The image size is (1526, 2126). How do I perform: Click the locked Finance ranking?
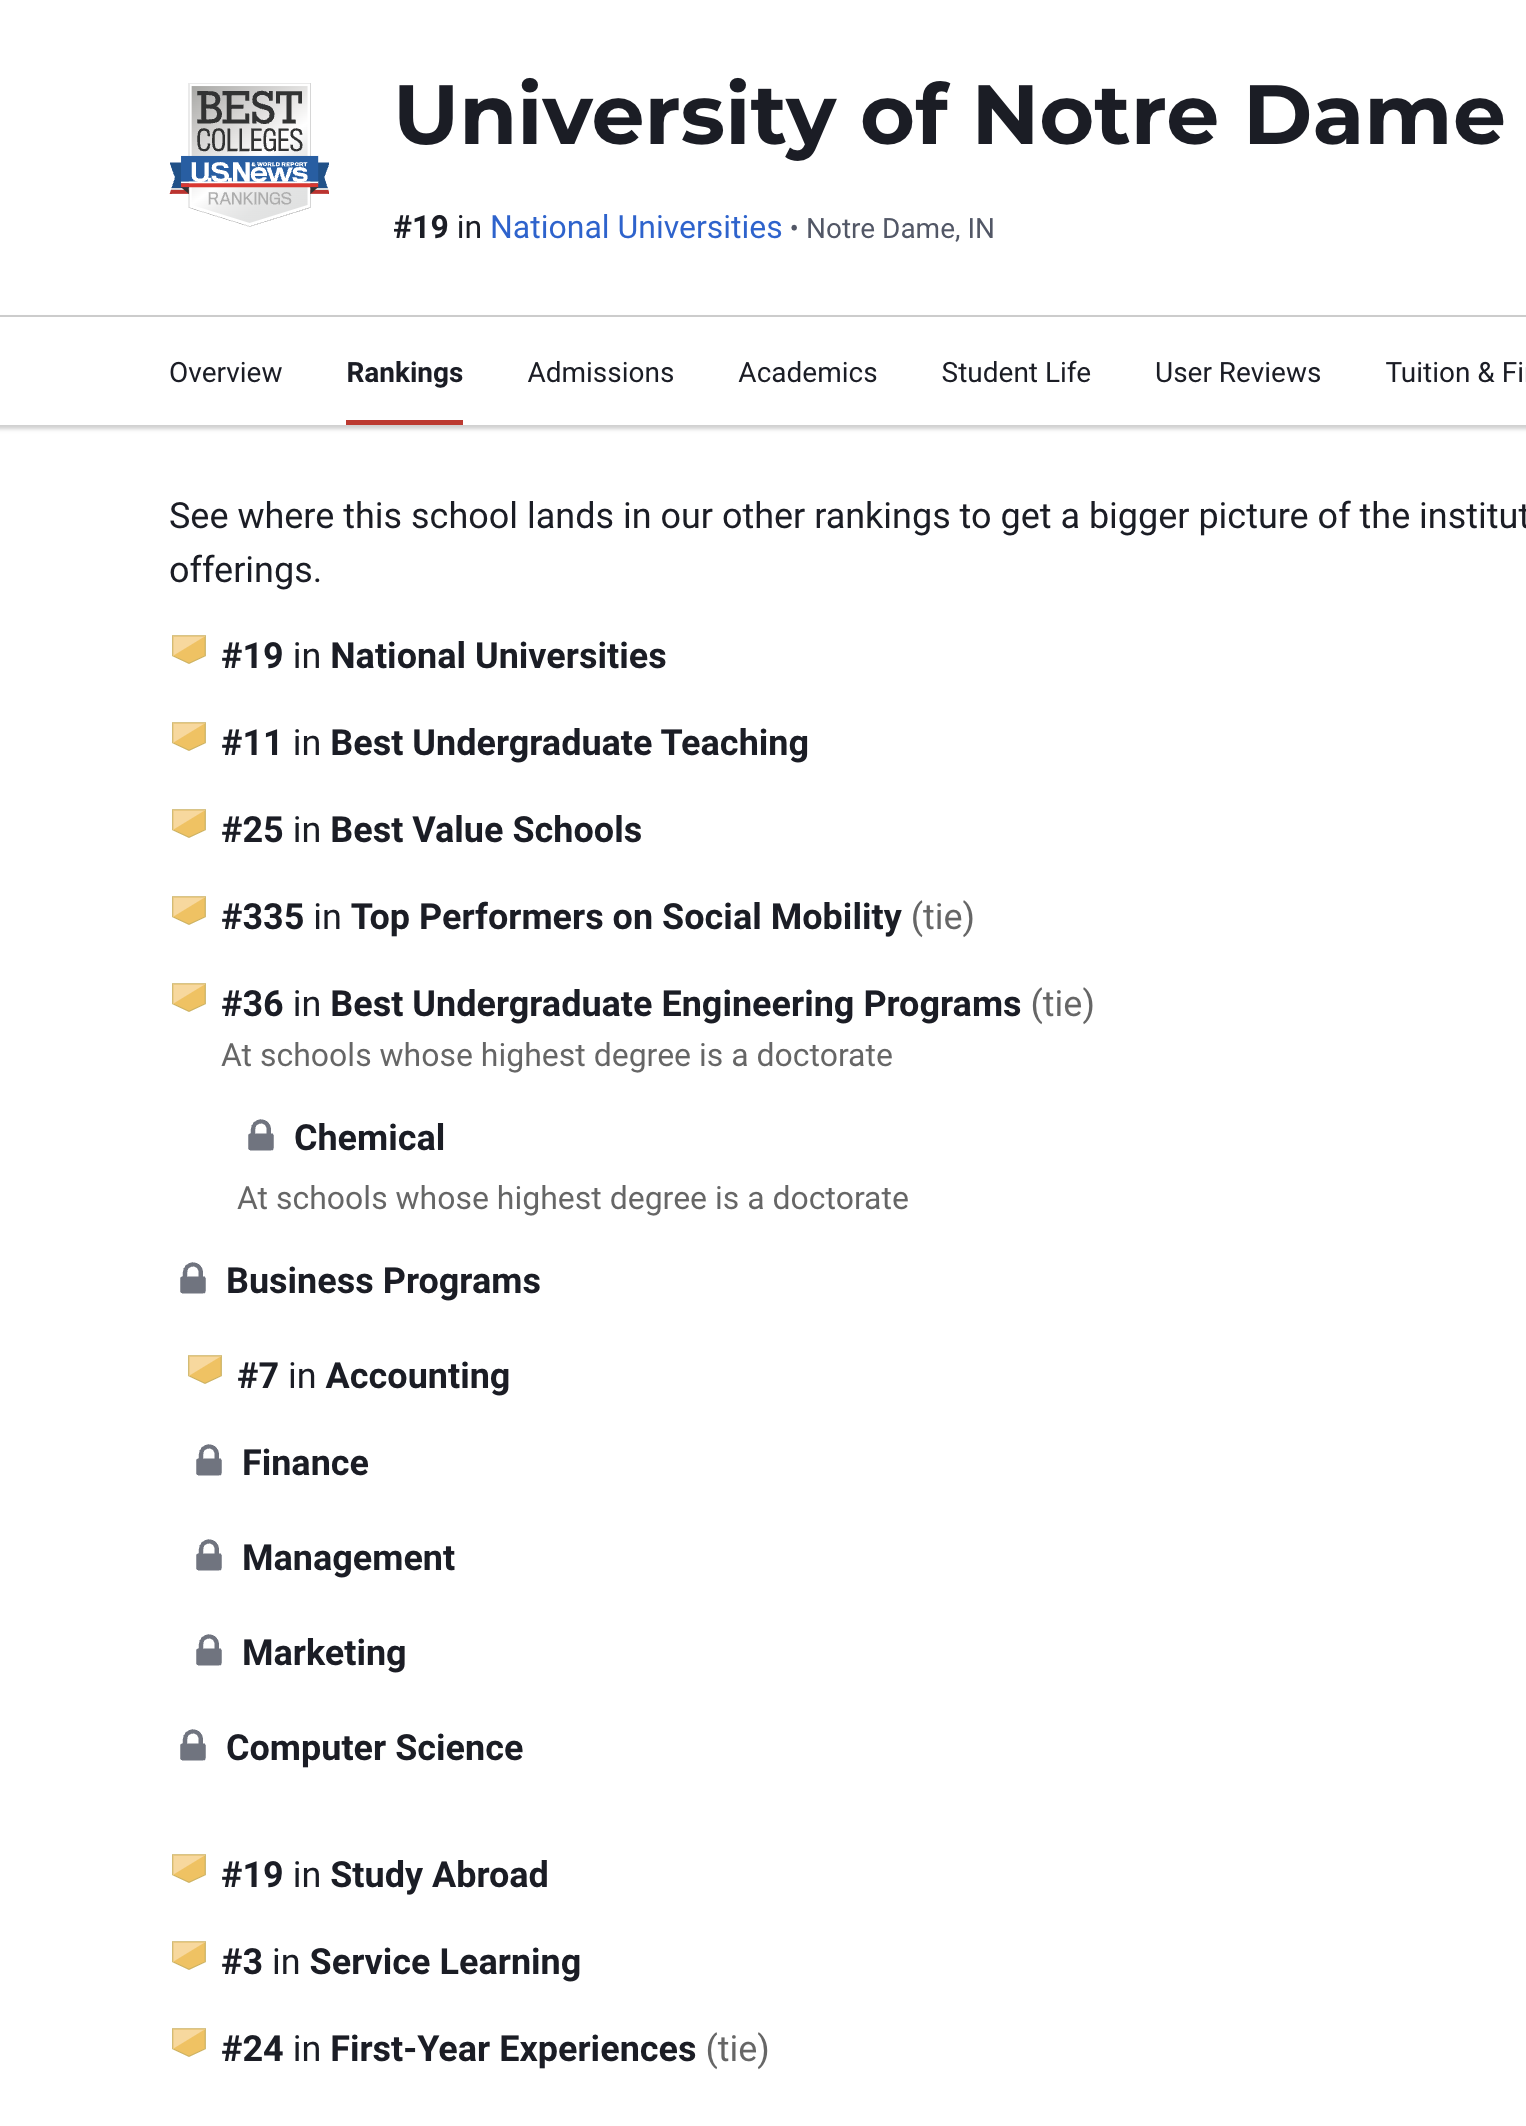[305, 1463]
